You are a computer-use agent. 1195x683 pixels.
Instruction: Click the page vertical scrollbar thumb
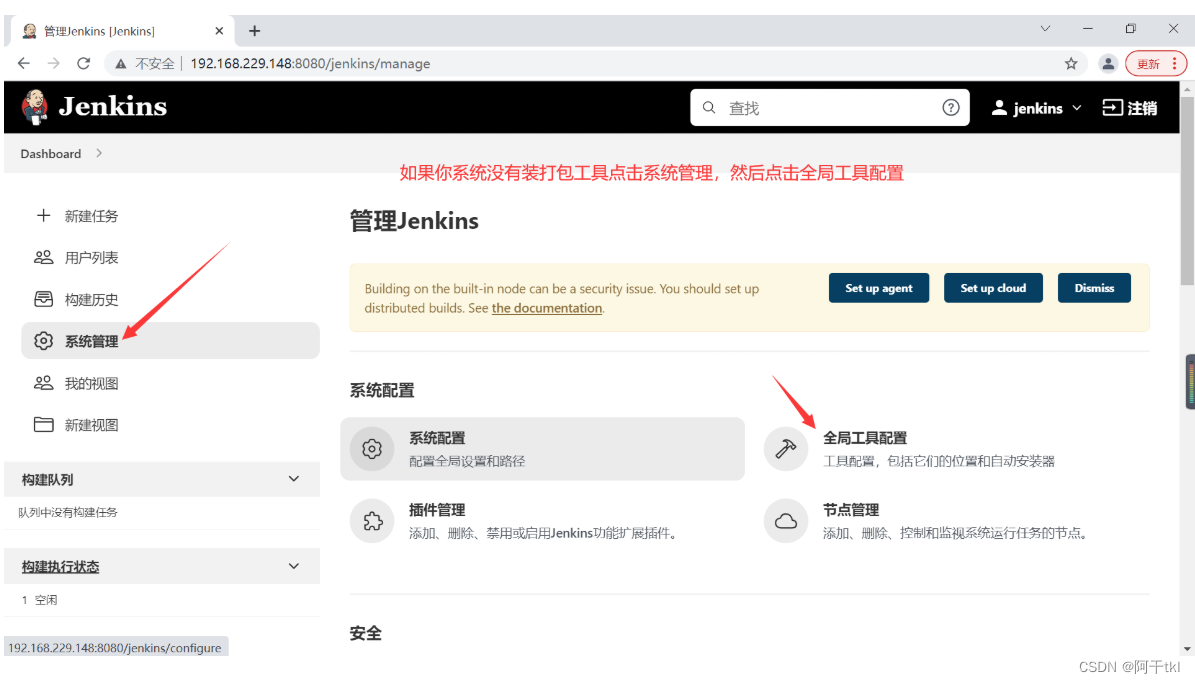[1187, 191]
